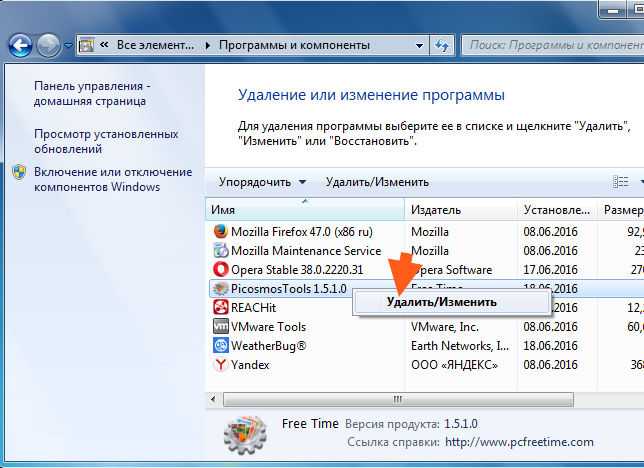Image resolution: width=644 pixels, height=468 pixels.
Task: Click the greyed Forward navigation arrow
Action: (x=48, y=45)
